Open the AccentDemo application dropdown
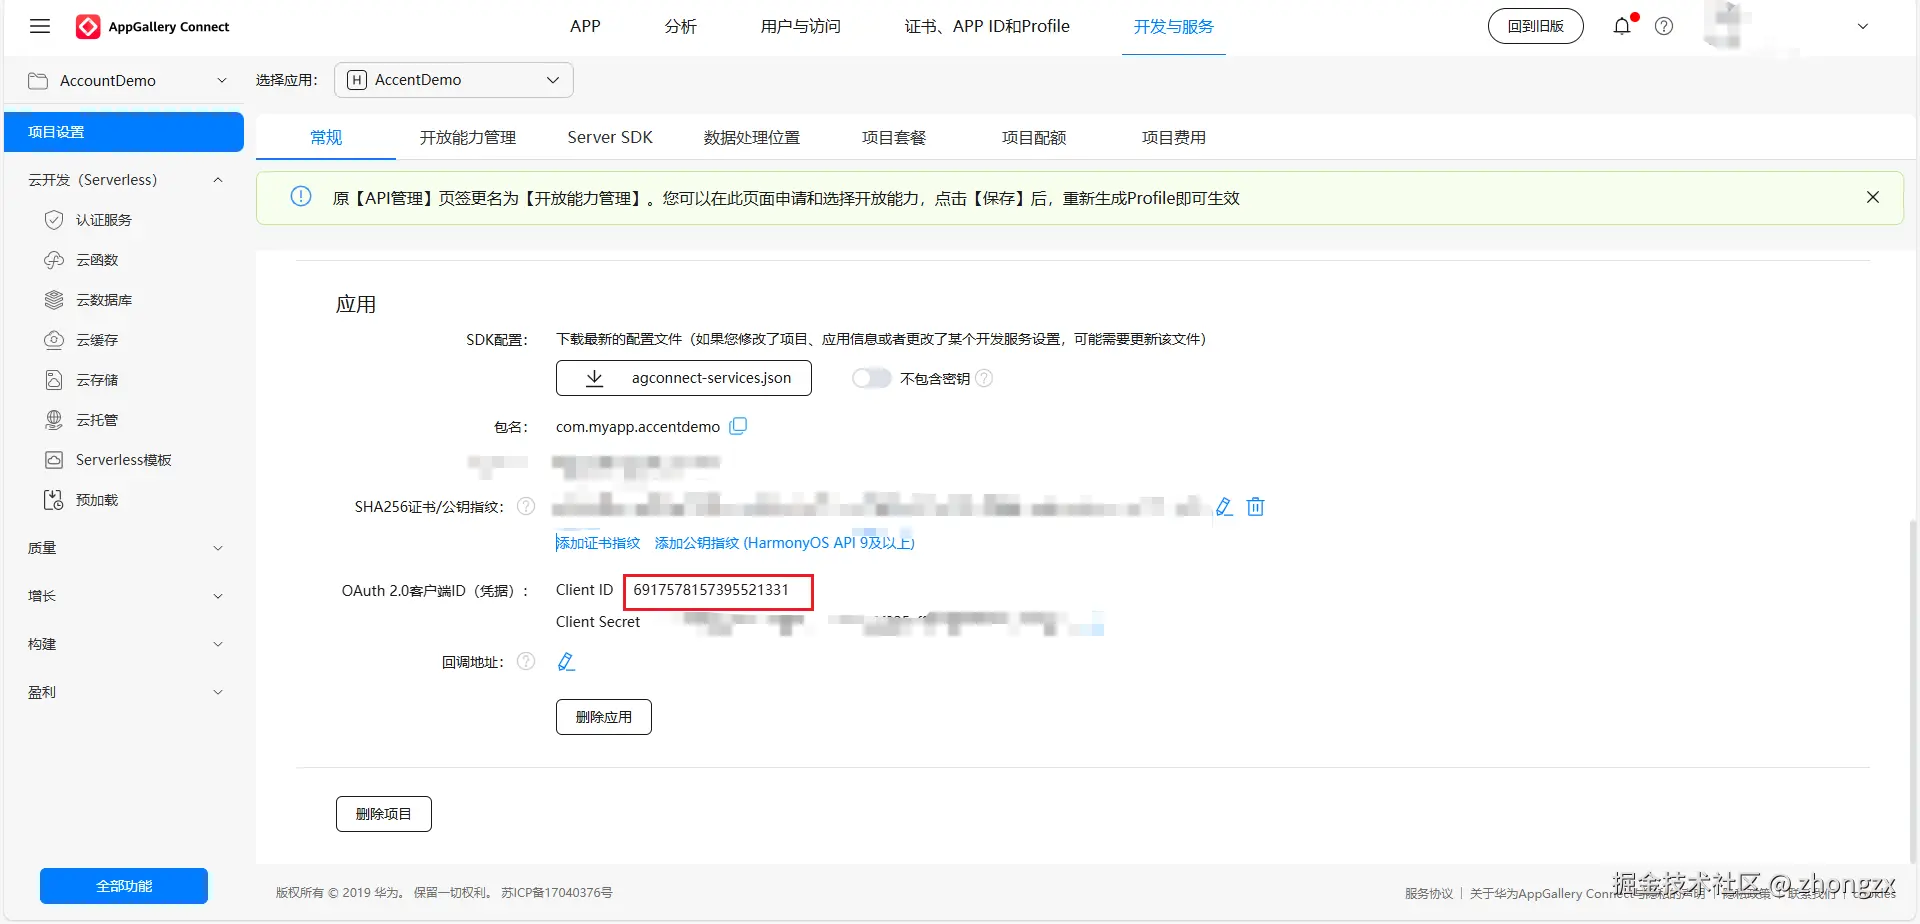 [454, 79]
